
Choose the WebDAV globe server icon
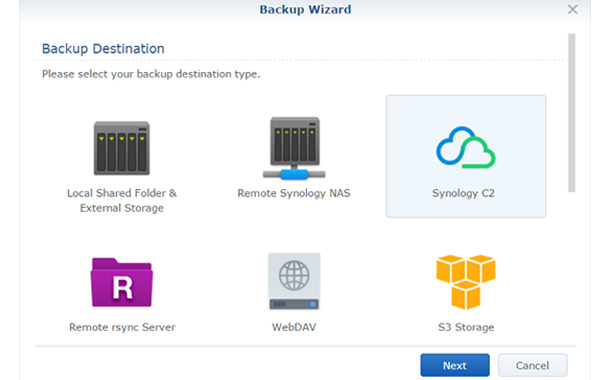coord(294,282)
